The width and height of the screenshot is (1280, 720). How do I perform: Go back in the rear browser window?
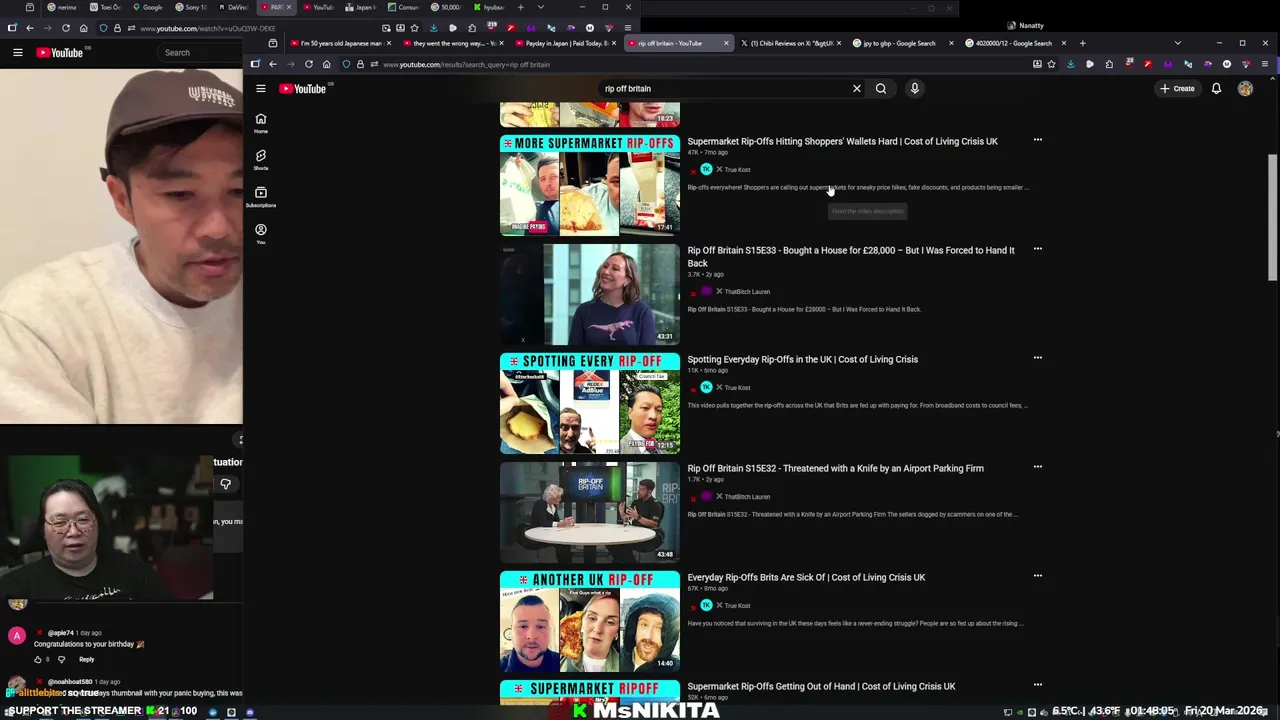pyautogui.click(x=29, y=28)
